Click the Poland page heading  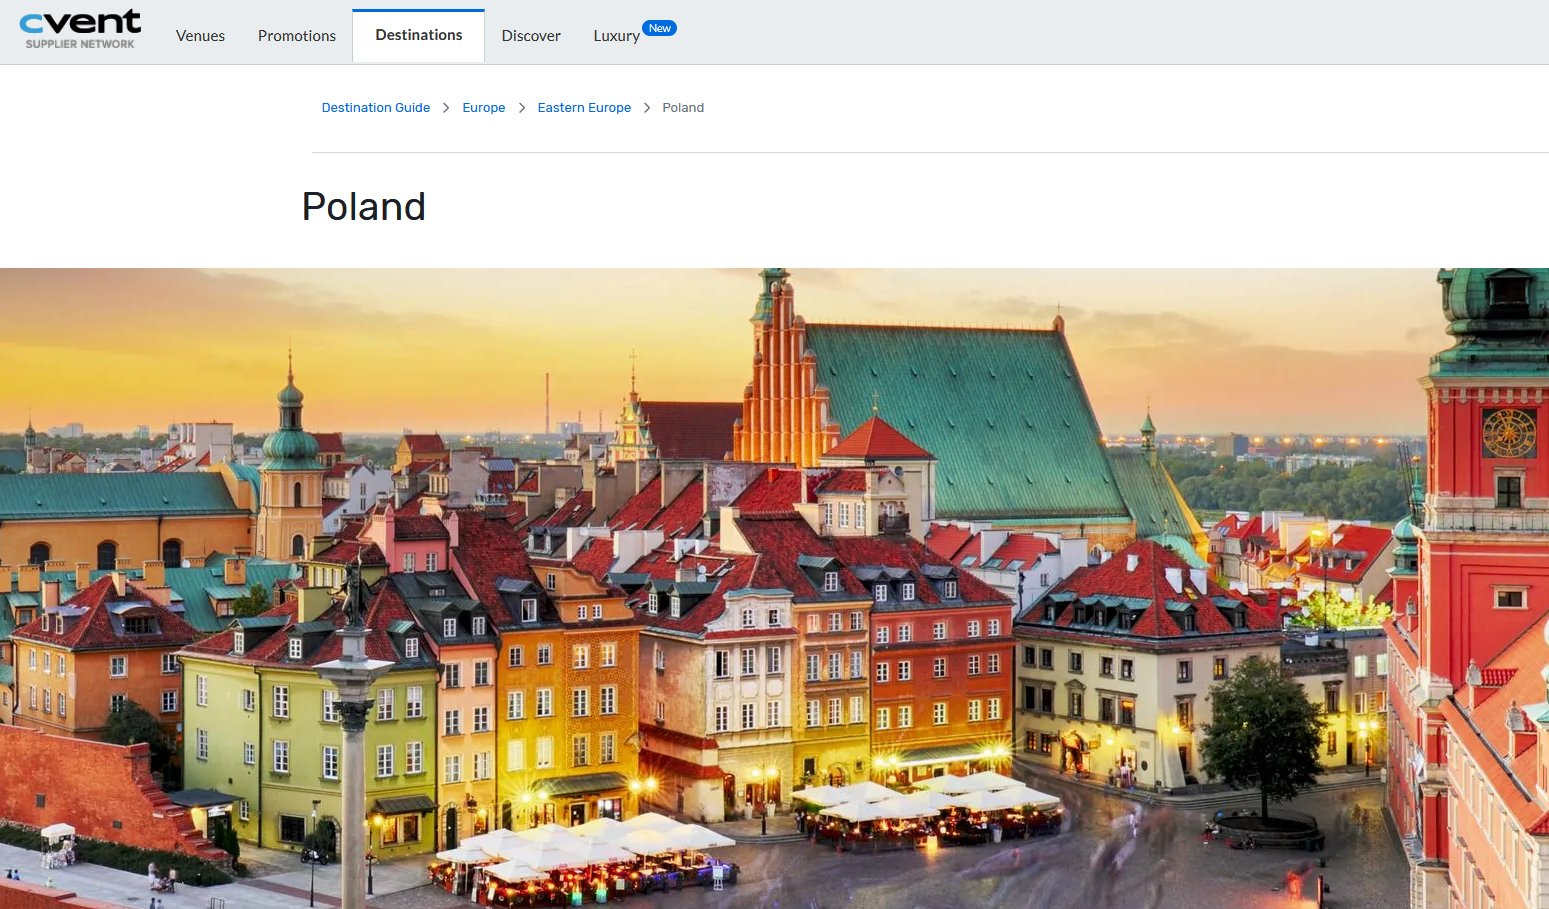[x=364, y=207]
